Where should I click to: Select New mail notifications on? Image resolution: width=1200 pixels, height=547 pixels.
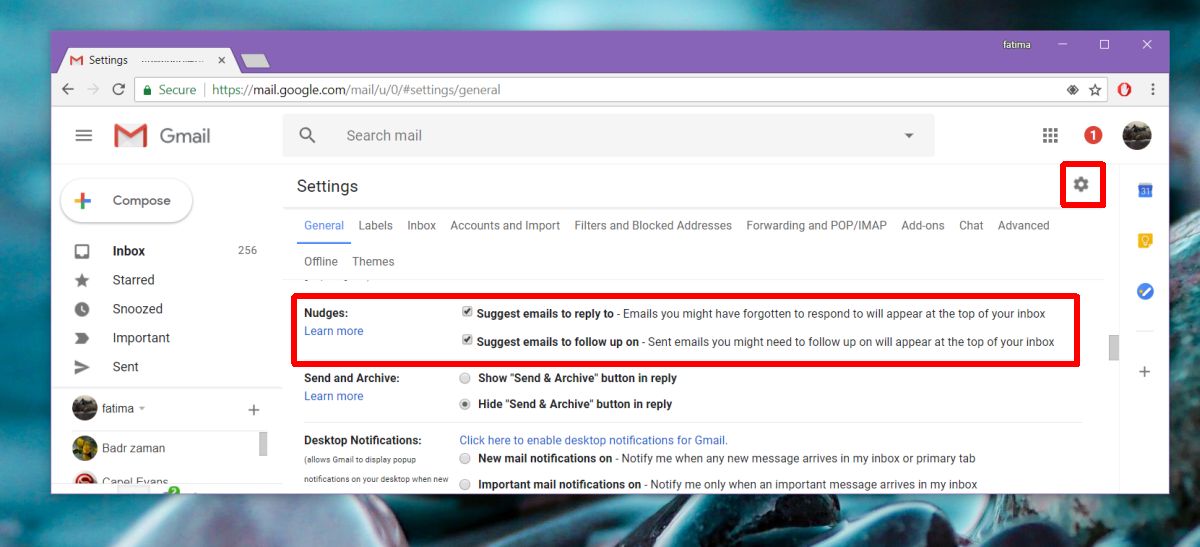coord(465,458)
